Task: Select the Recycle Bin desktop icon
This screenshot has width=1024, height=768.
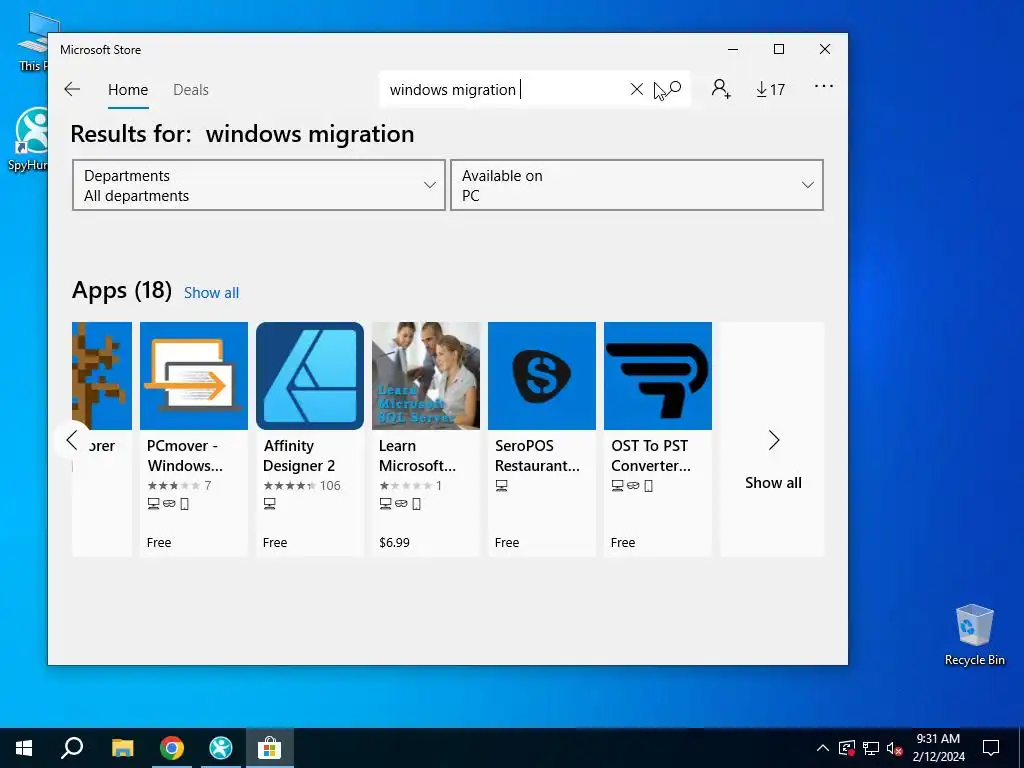Action: coord(974,635)
